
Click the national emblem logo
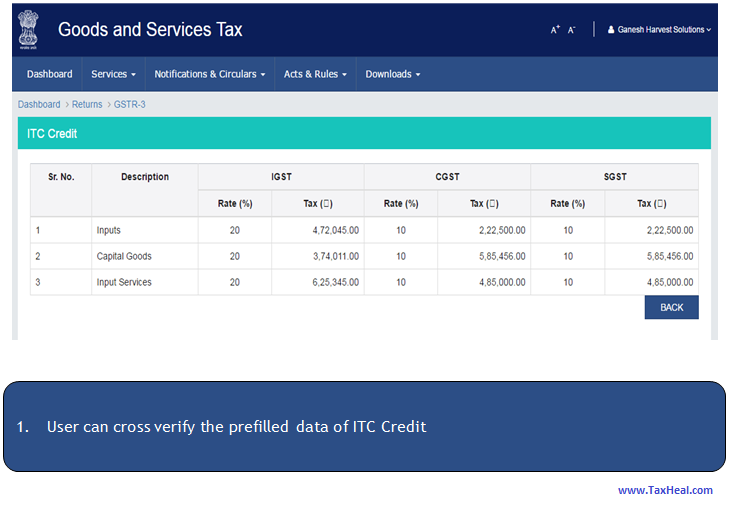(x=27, y=30)
